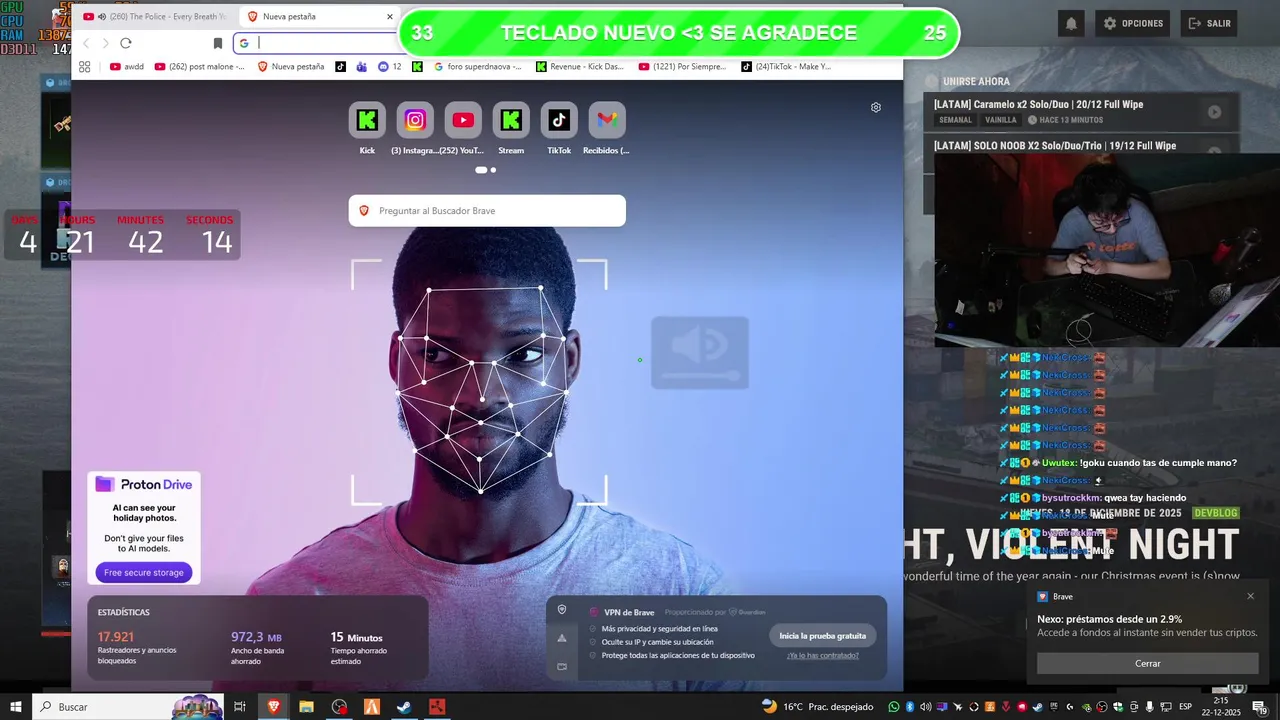Open the awdd YouTube bookmark

tap(127, 67)
